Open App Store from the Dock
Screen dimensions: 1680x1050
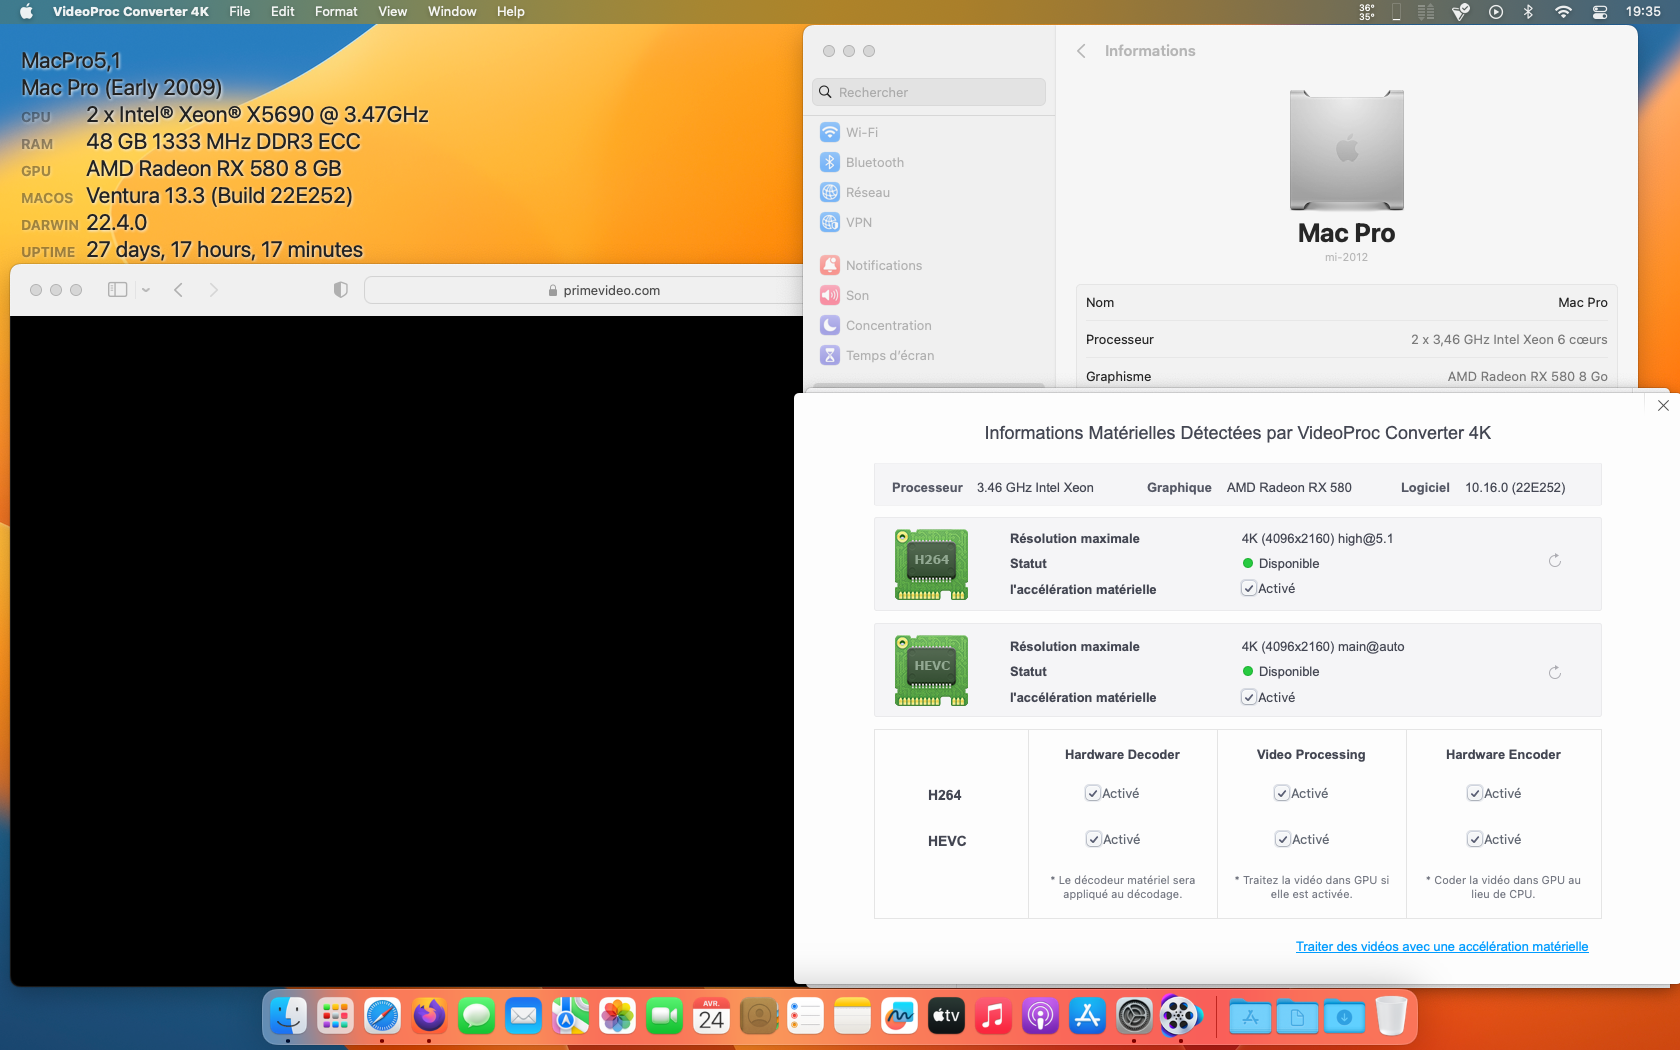click(x=1088, y=1017)
